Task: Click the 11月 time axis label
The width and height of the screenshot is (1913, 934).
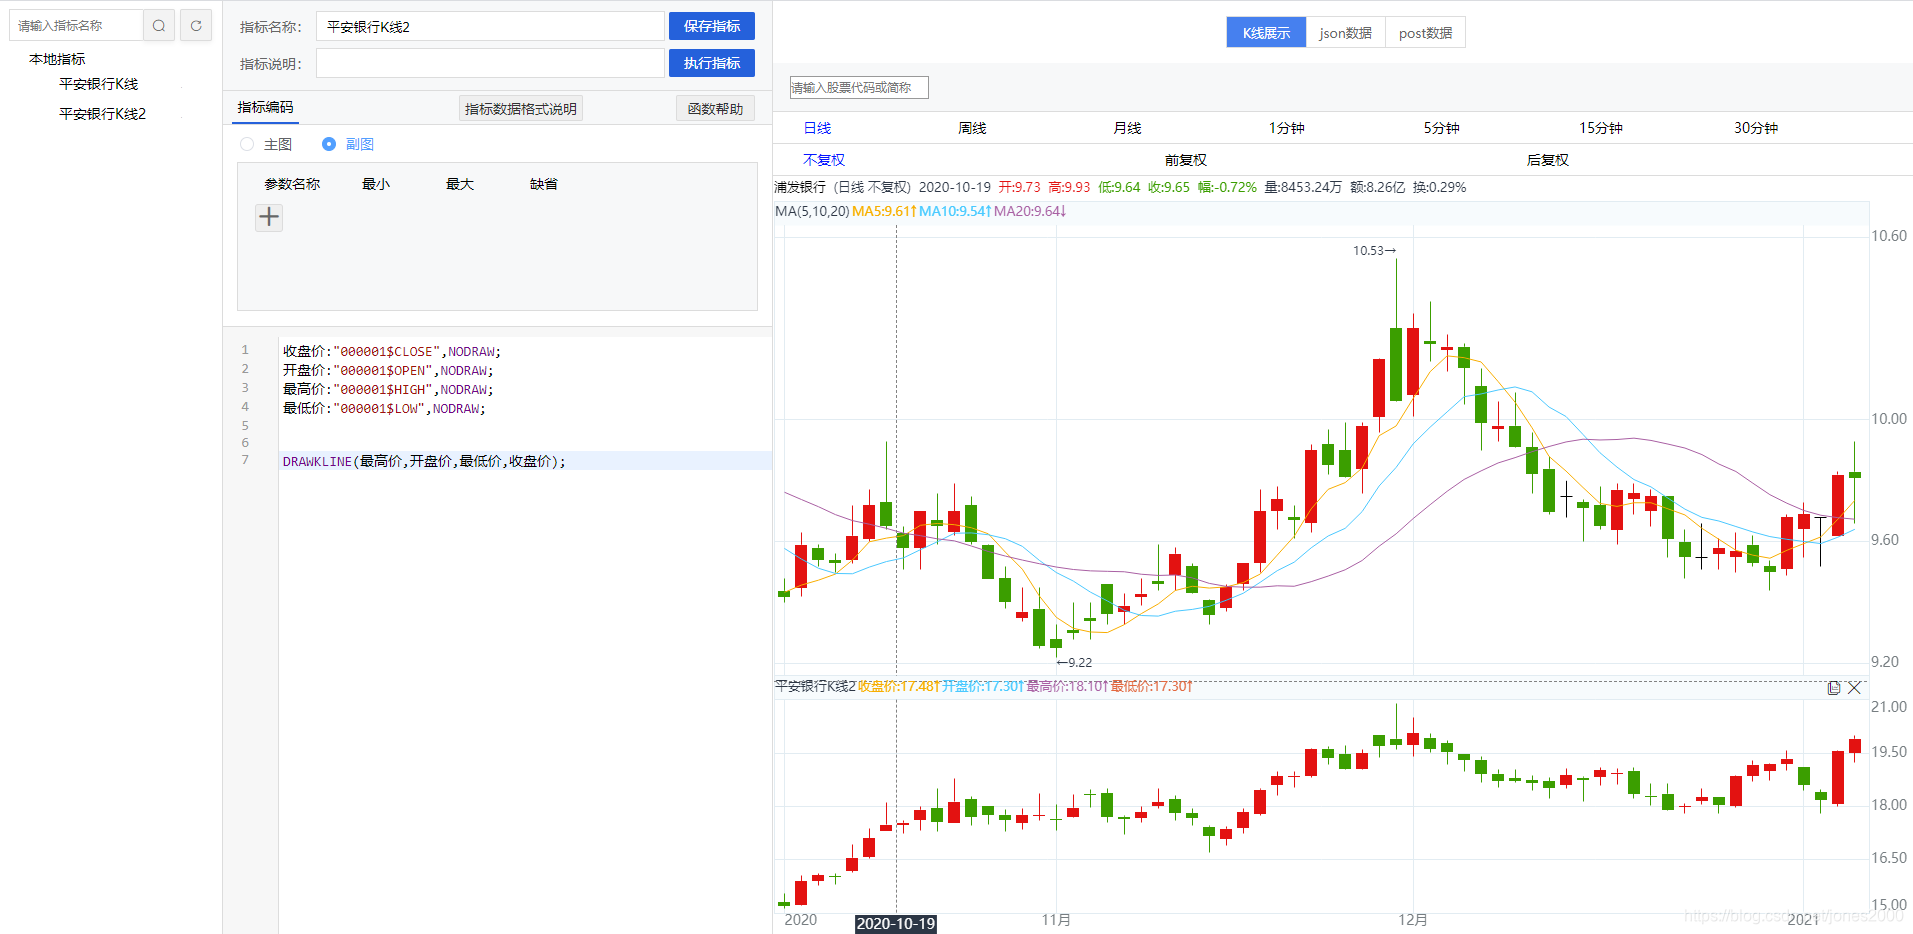Action: 1056,920
